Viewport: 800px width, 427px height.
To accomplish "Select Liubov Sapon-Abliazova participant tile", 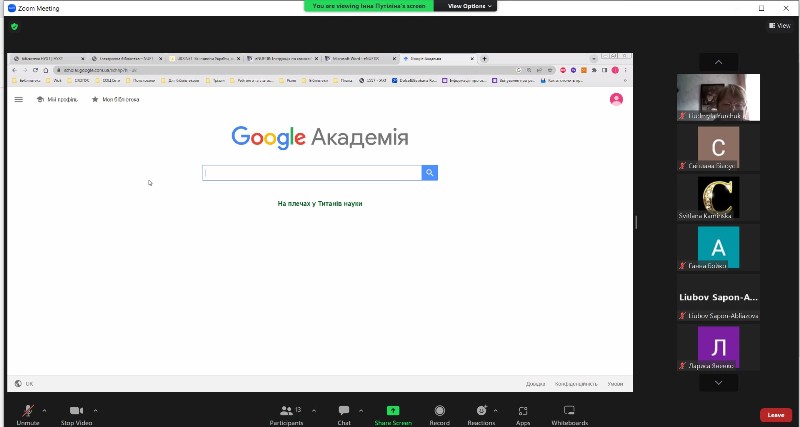I will [x=718, y=297].
